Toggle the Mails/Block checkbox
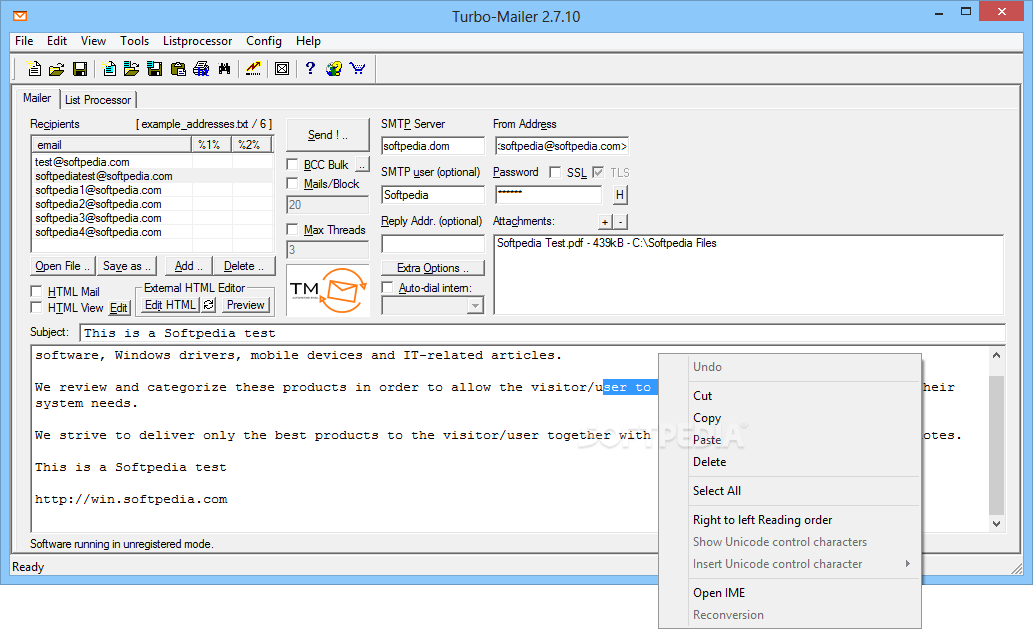The width and height of the screenshot is (1033, 629). 293,183
